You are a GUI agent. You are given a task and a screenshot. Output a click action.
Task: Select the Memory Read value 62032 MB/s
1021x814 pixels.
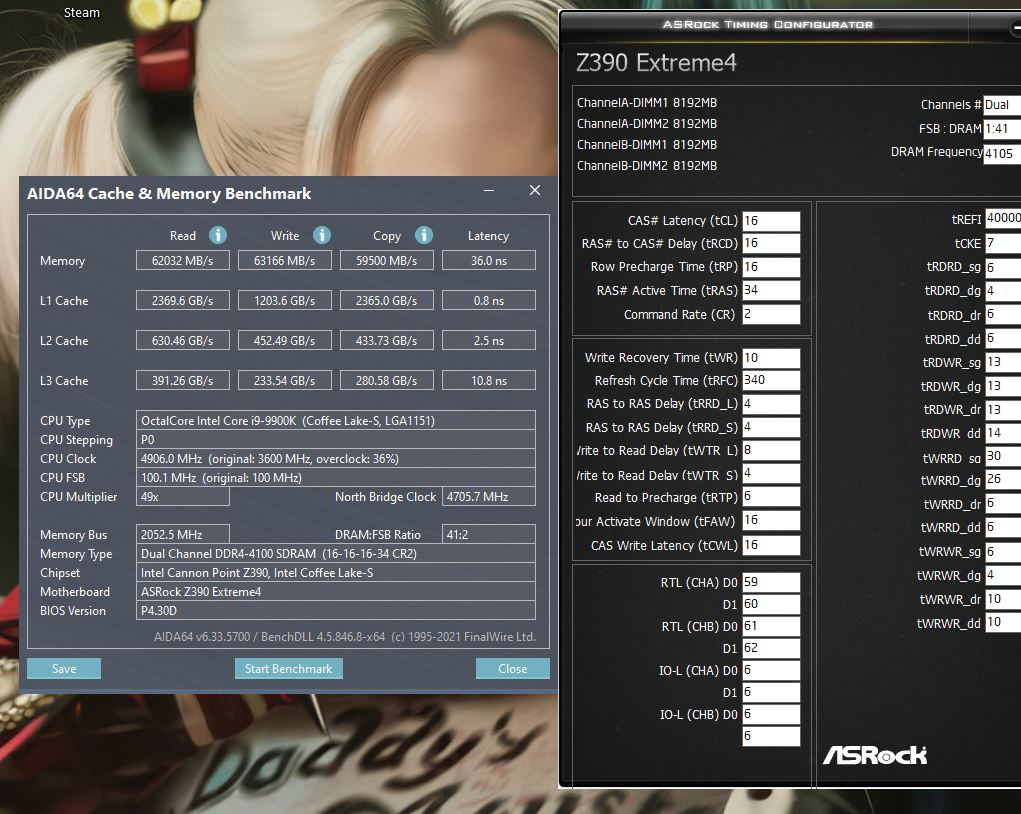tap(183, 260)
